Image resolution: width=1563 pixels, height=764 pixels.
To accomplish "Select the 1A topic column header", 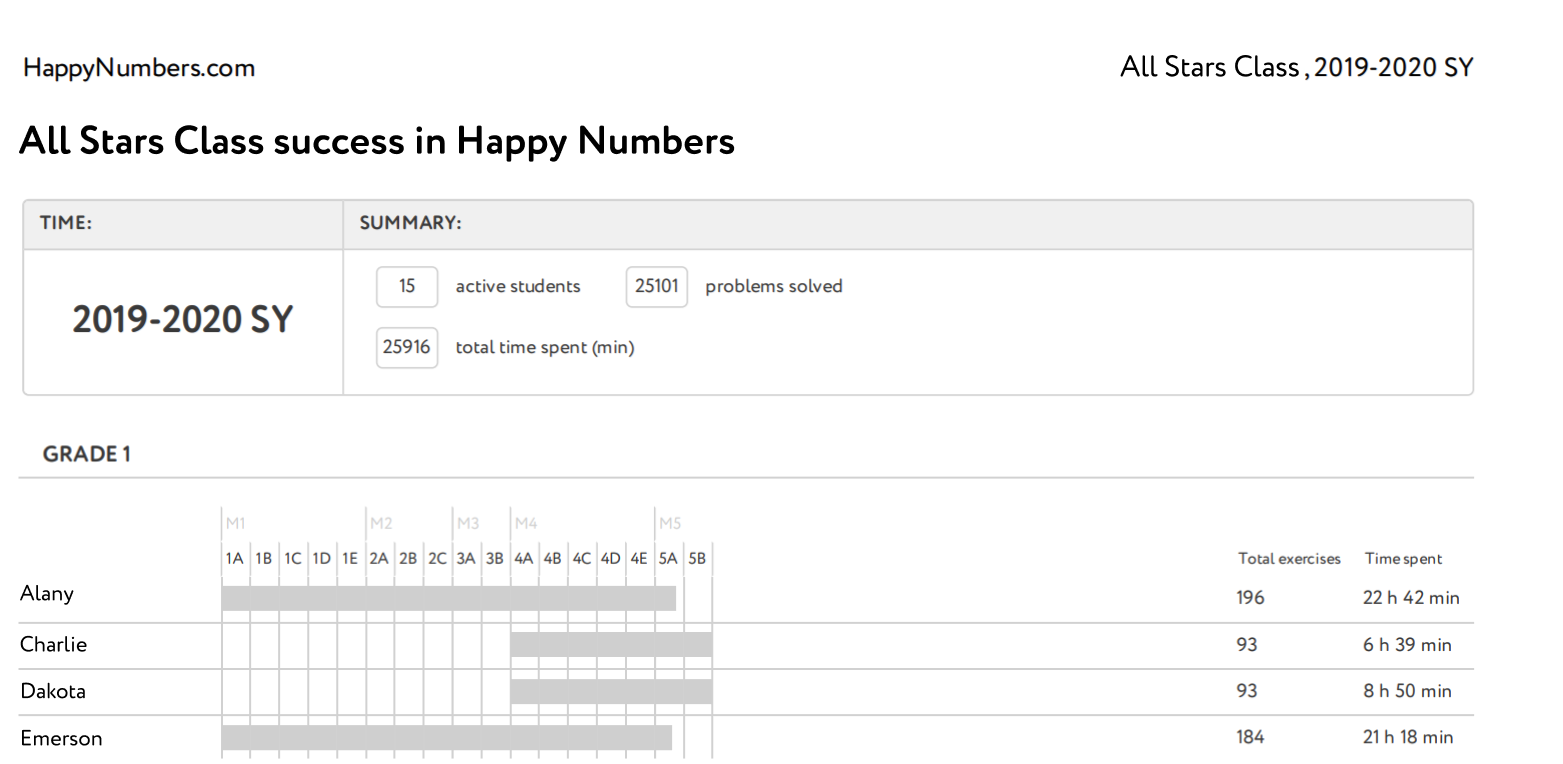I will 234,559.
